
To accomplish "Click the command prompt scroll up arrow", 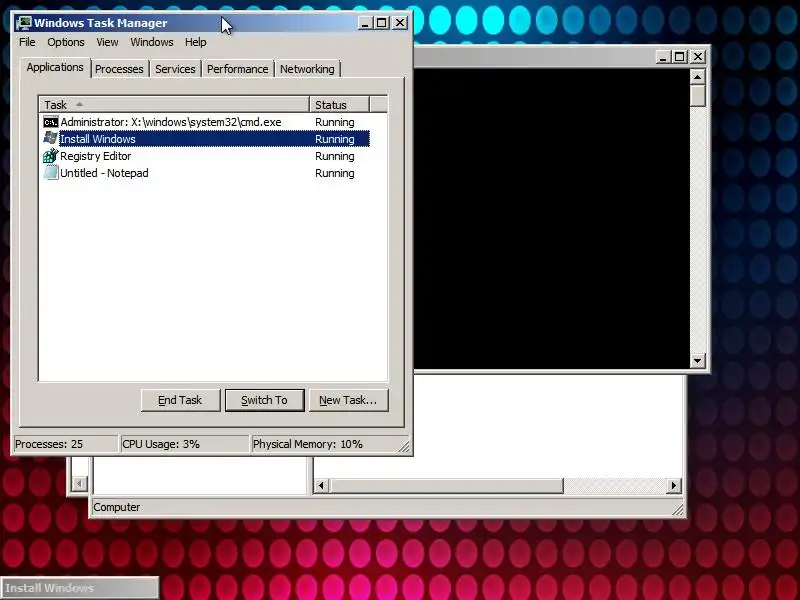I will (x=697, y=77).
